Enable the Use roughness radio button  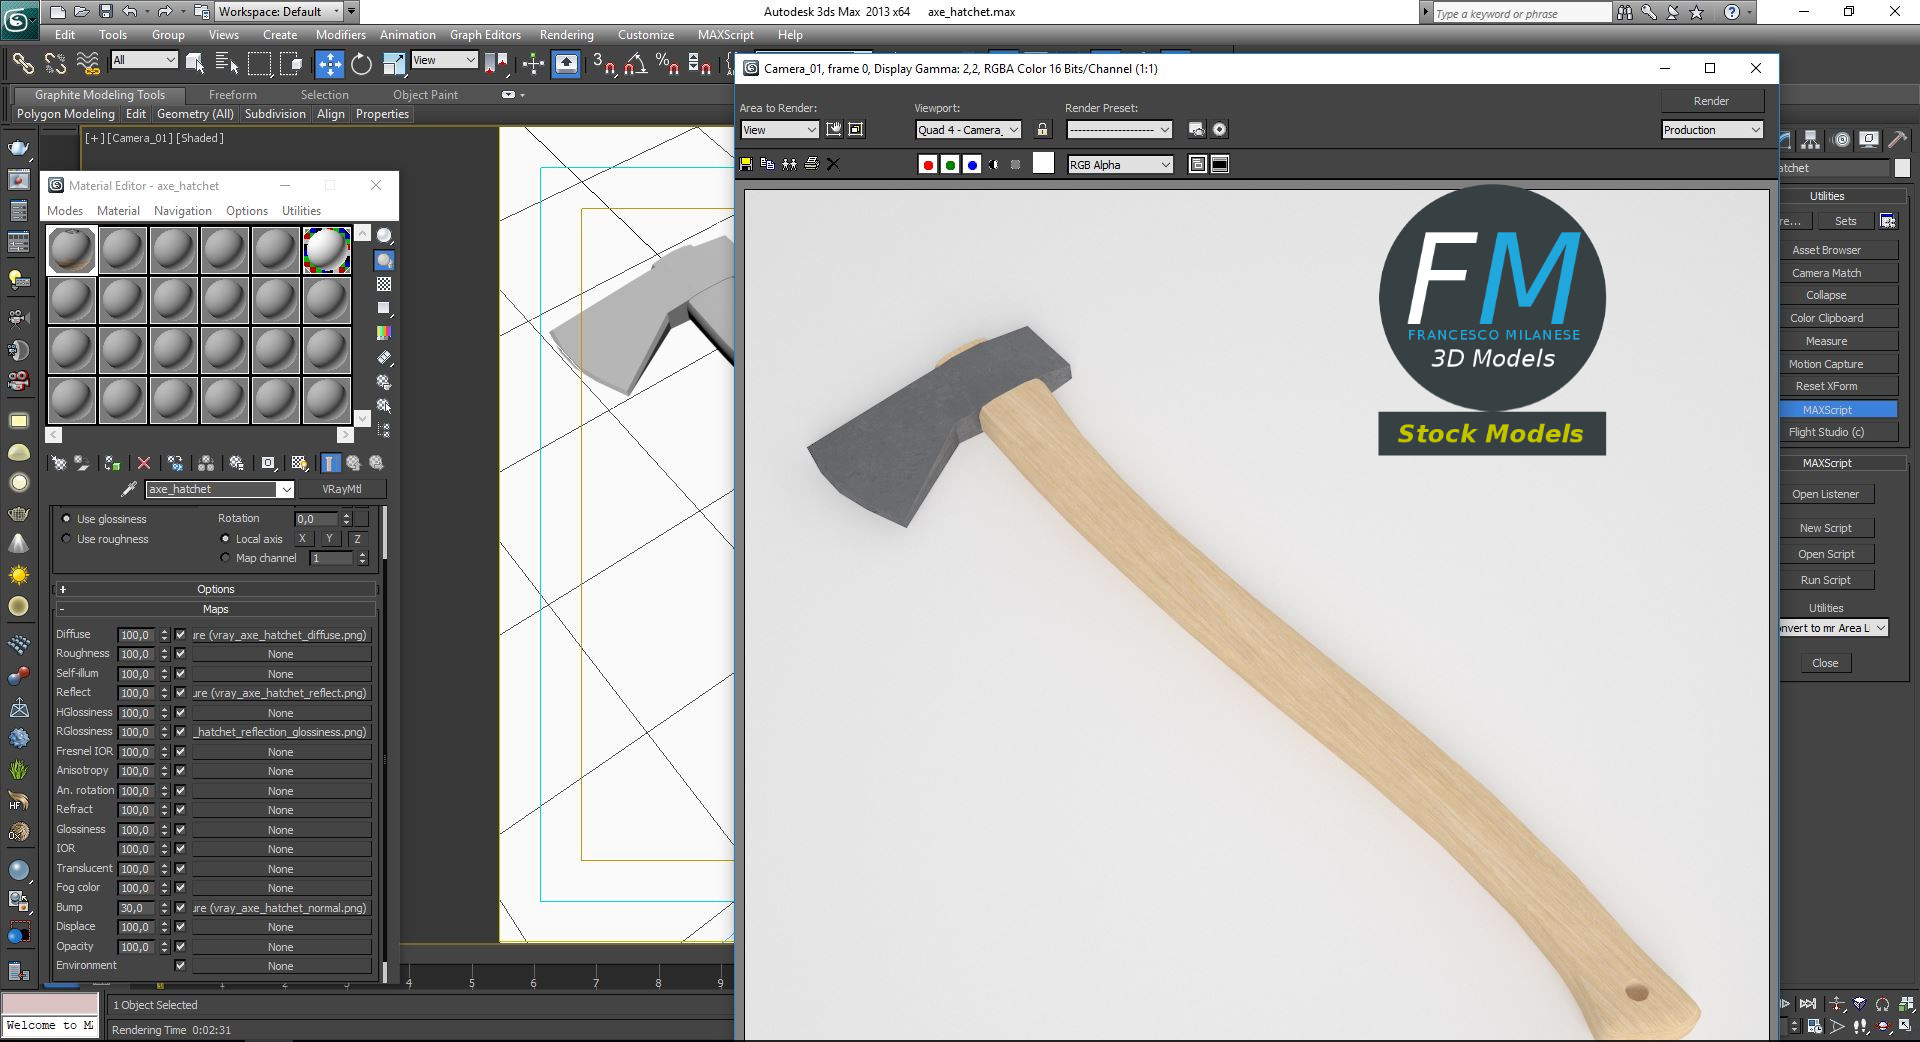(x=68, y=539)
